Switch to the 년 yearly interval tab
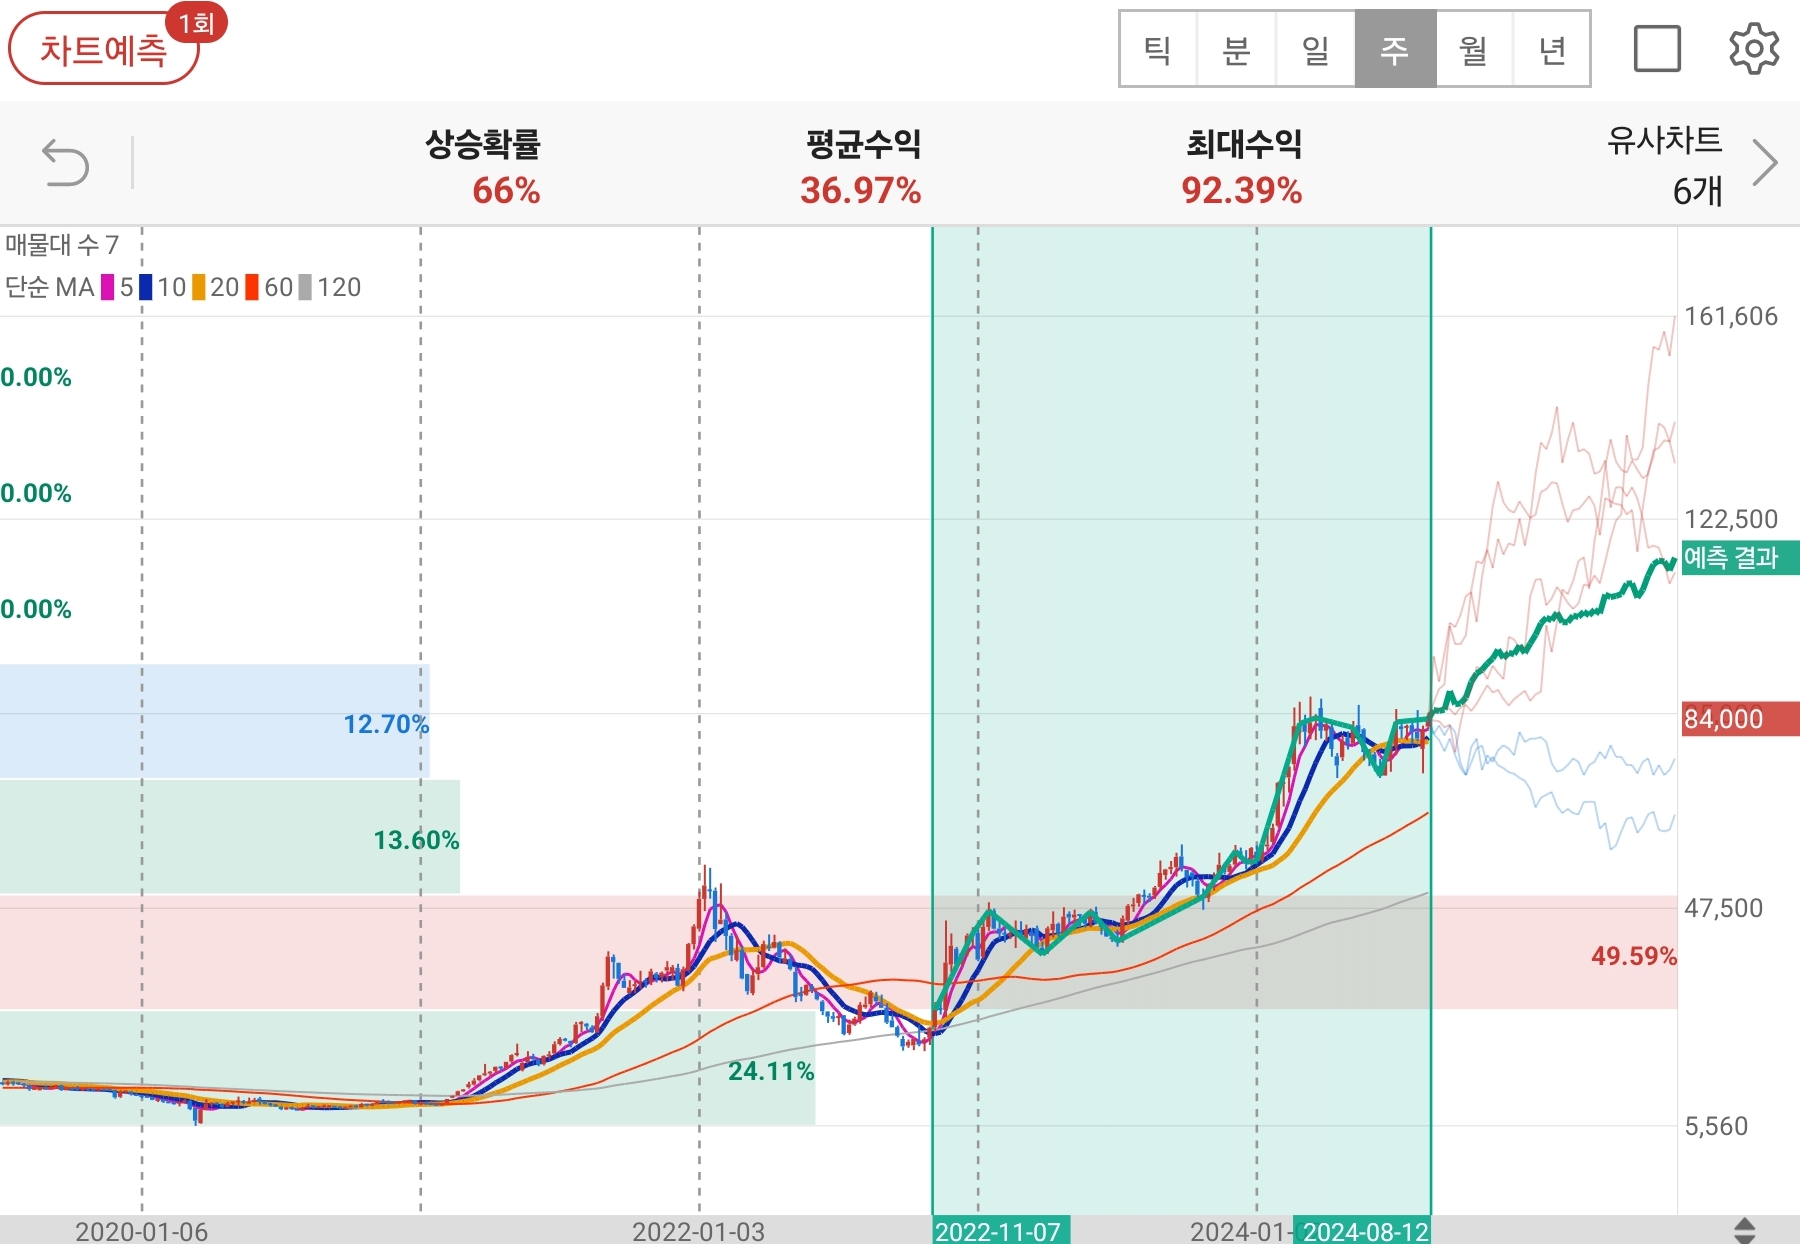The height and width of the screenshot is (1244, 1800). click(1552, 49)
